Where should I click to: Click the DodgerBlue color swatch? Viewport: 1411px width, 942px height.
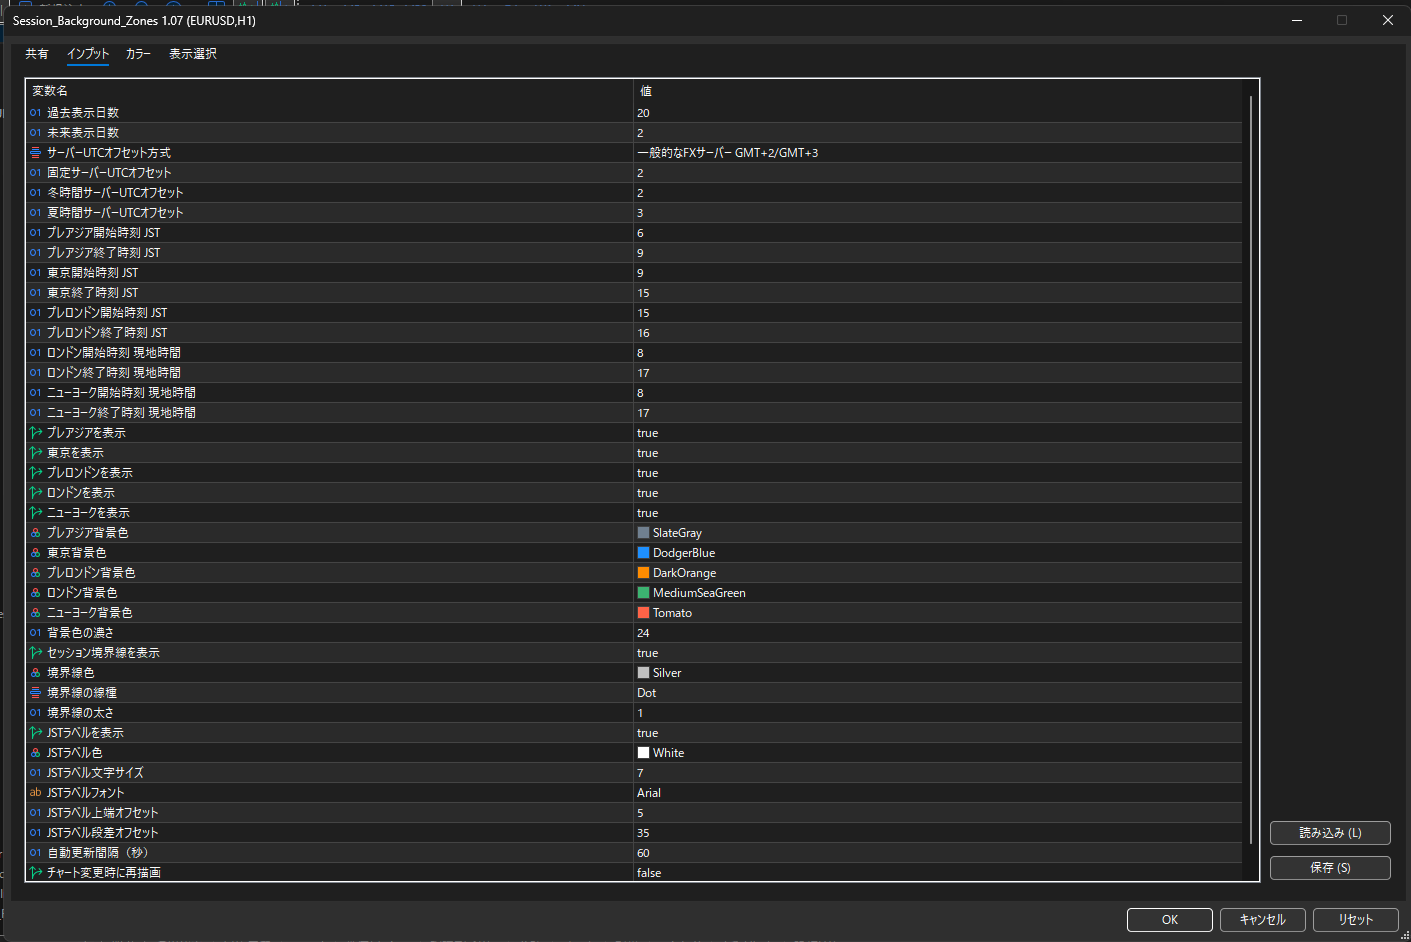tap(643, 553)
